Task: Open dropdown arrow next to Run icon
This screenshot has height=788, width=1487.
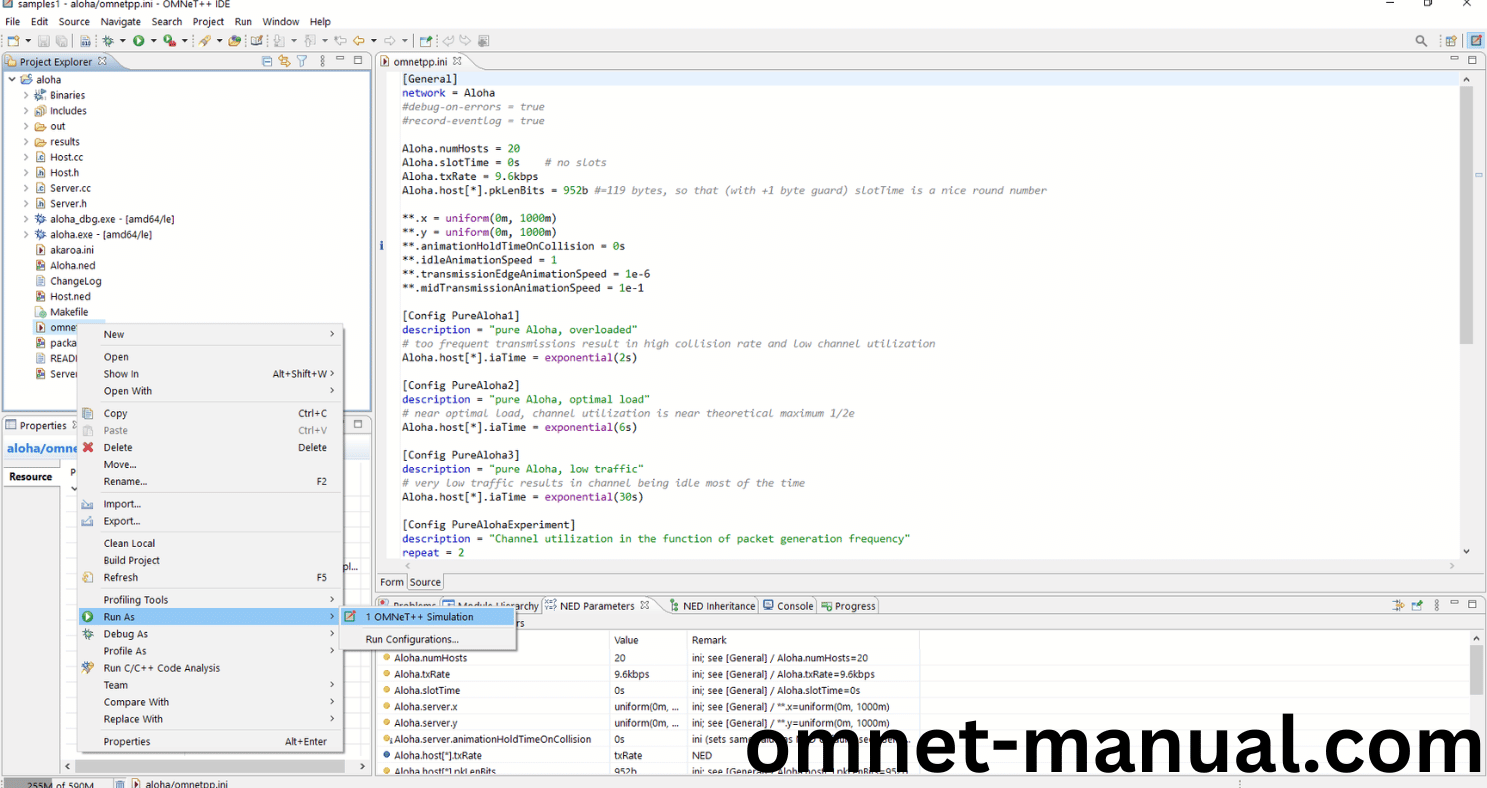Action: 153,41
